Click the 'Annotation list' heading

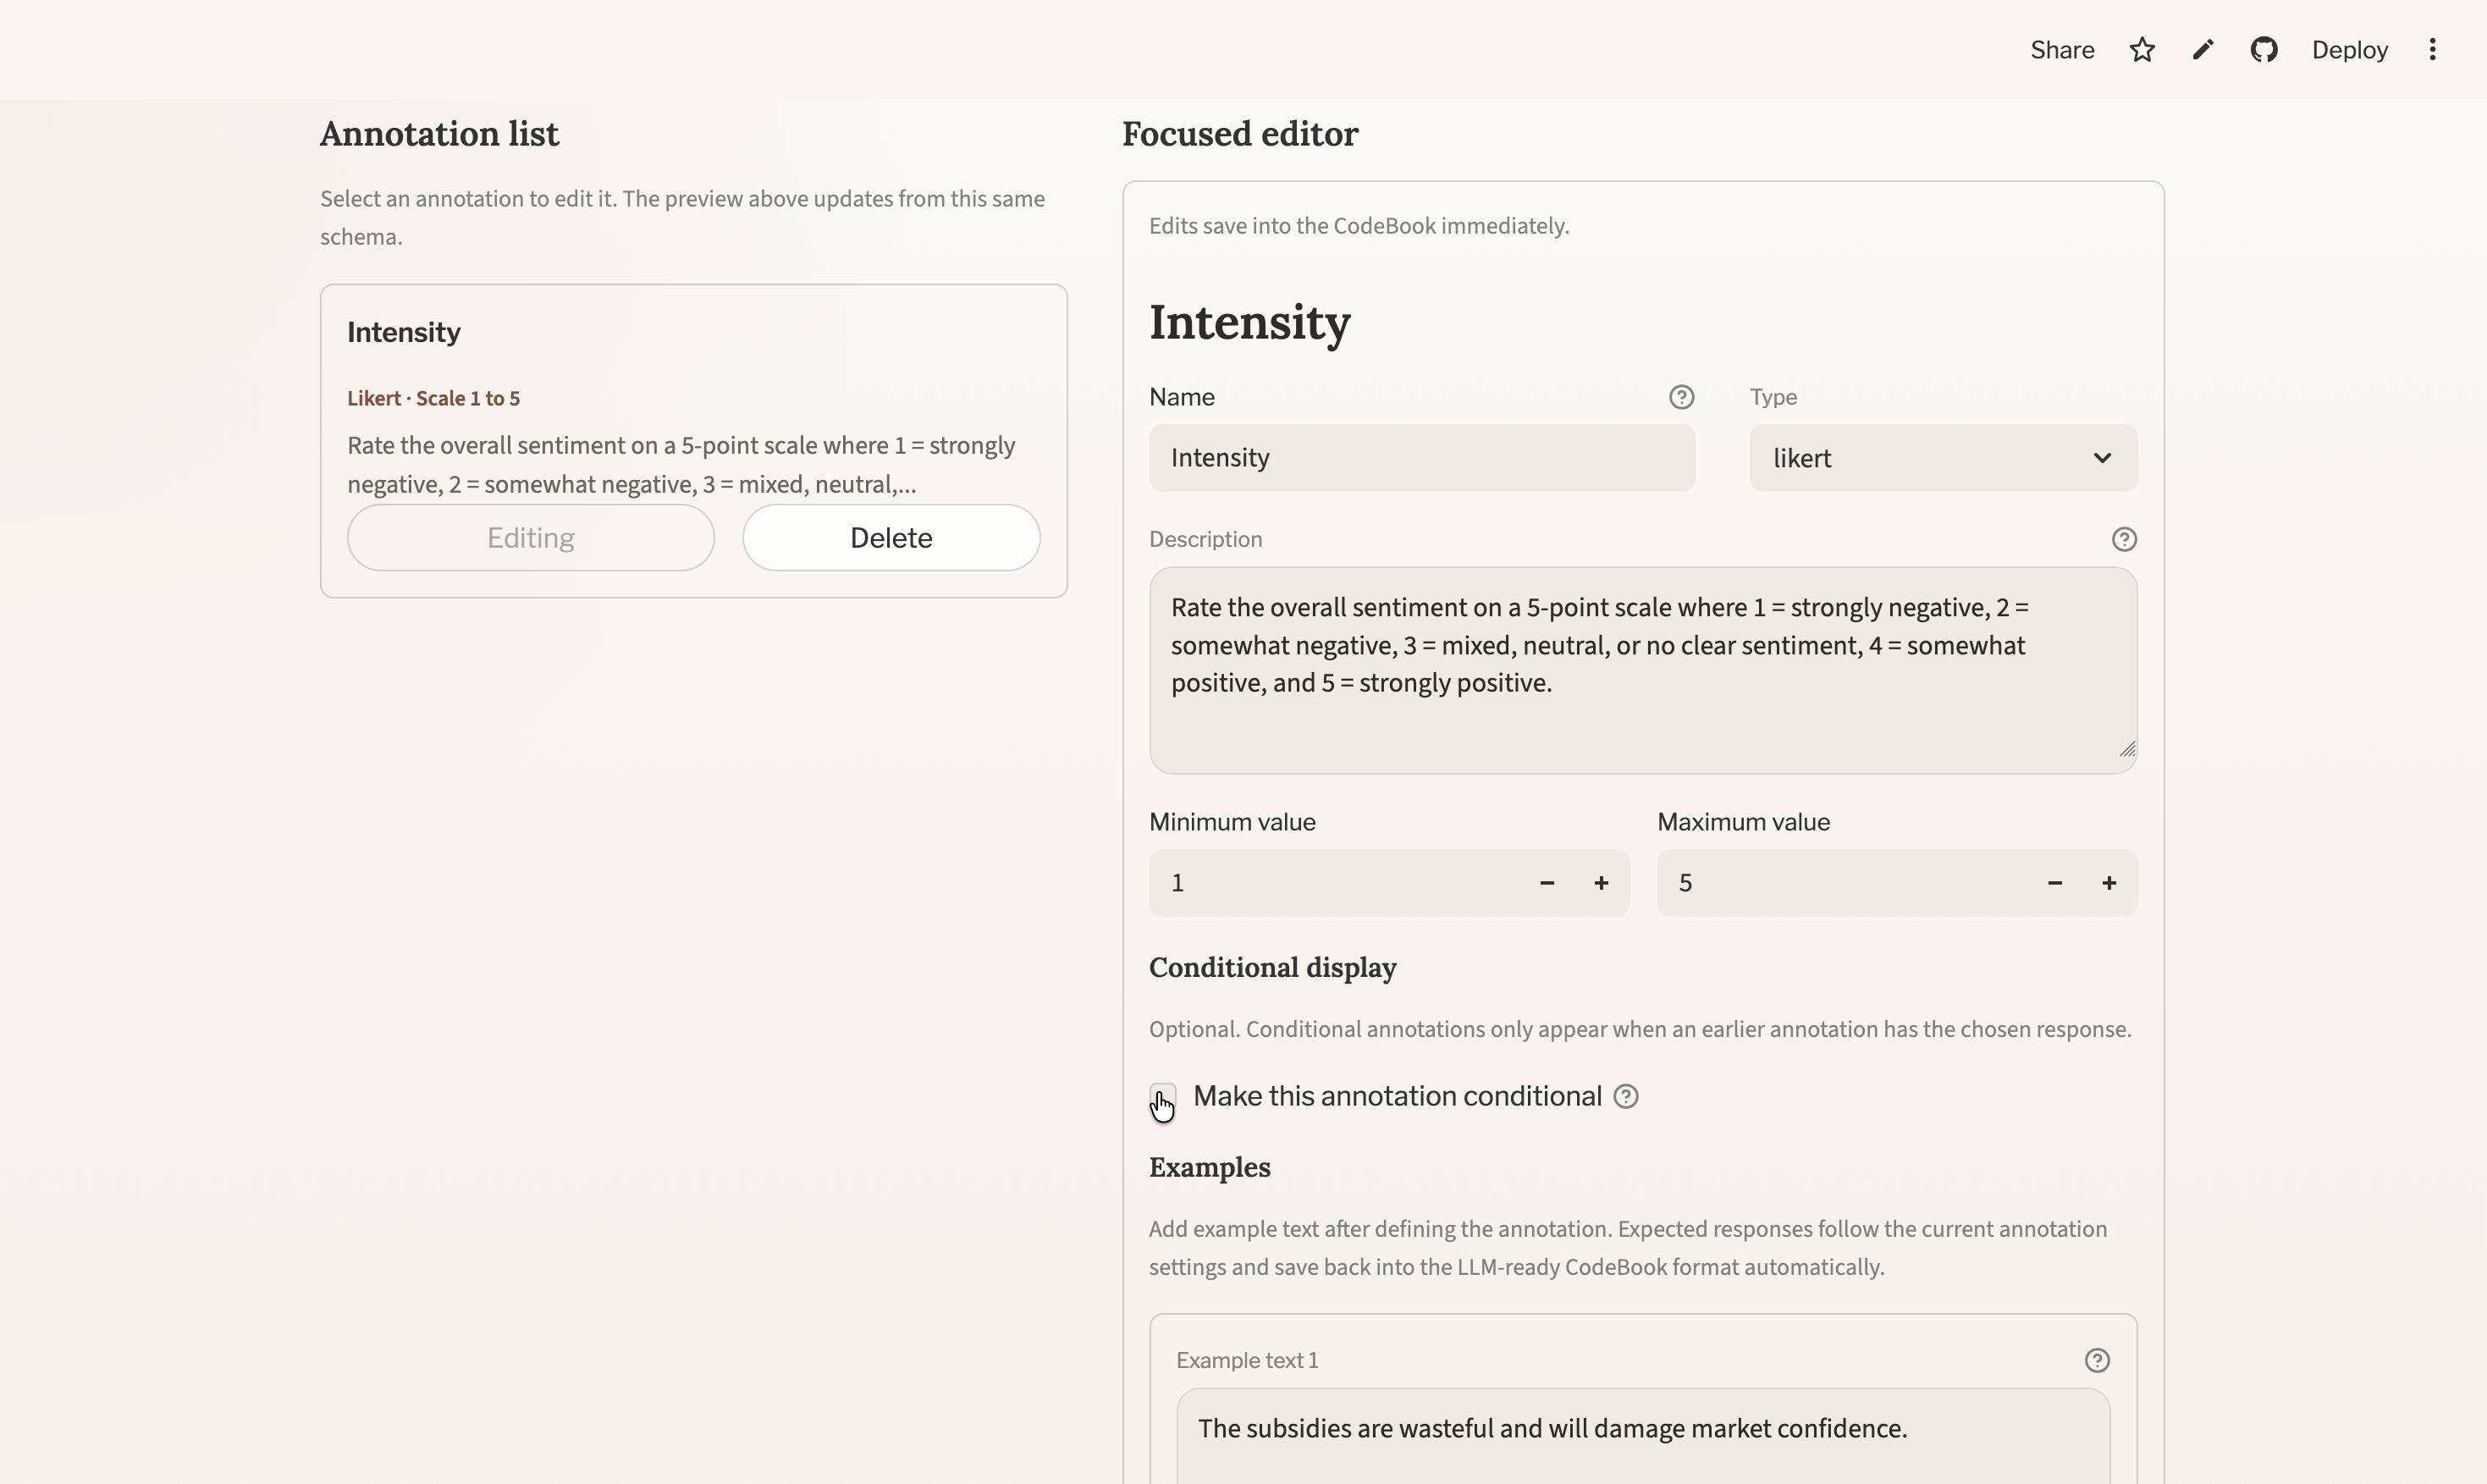click(439, 134)
